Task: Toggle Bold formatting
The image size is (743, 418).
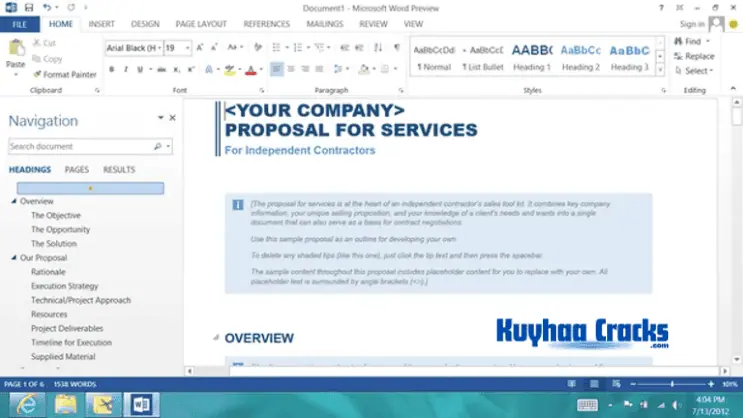Action: click(112, 70)
